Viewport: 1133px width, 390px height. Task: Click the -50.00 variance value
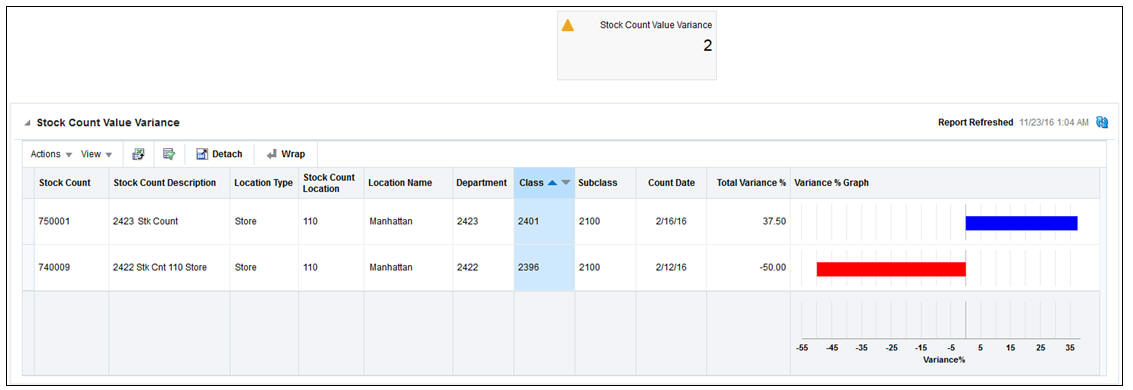pos(772,267)
